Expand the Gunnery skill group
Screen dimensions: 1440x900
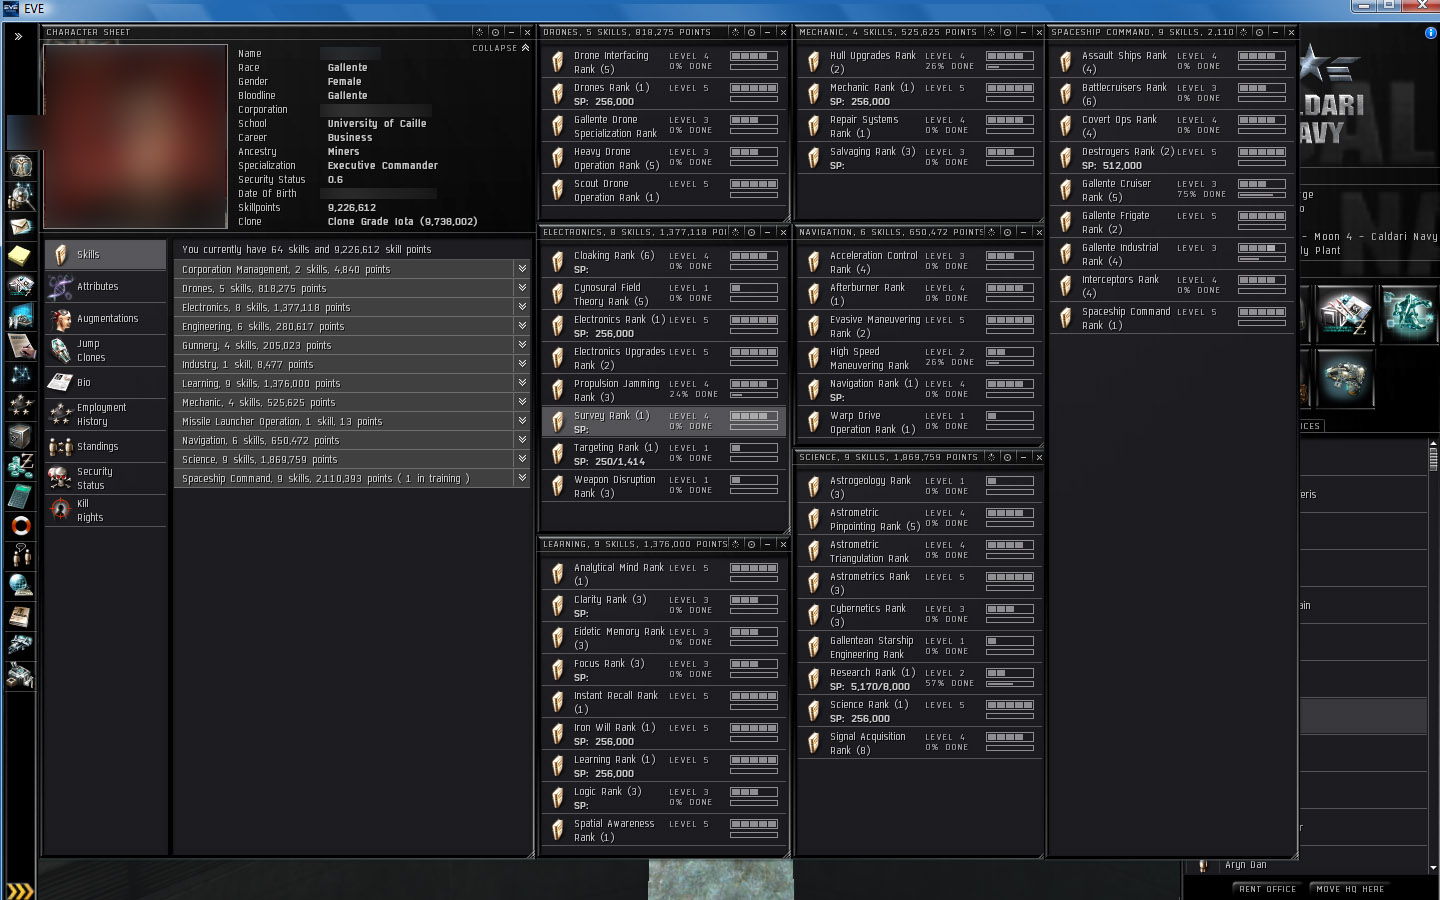(522, 345)
